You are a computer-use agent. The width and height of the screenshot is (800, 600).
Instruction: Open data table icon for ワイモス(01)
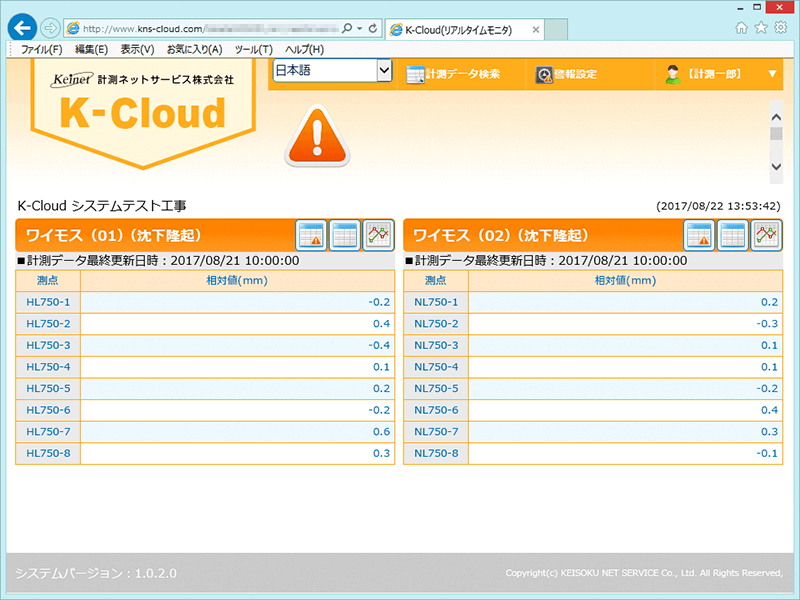click(345, 235)
